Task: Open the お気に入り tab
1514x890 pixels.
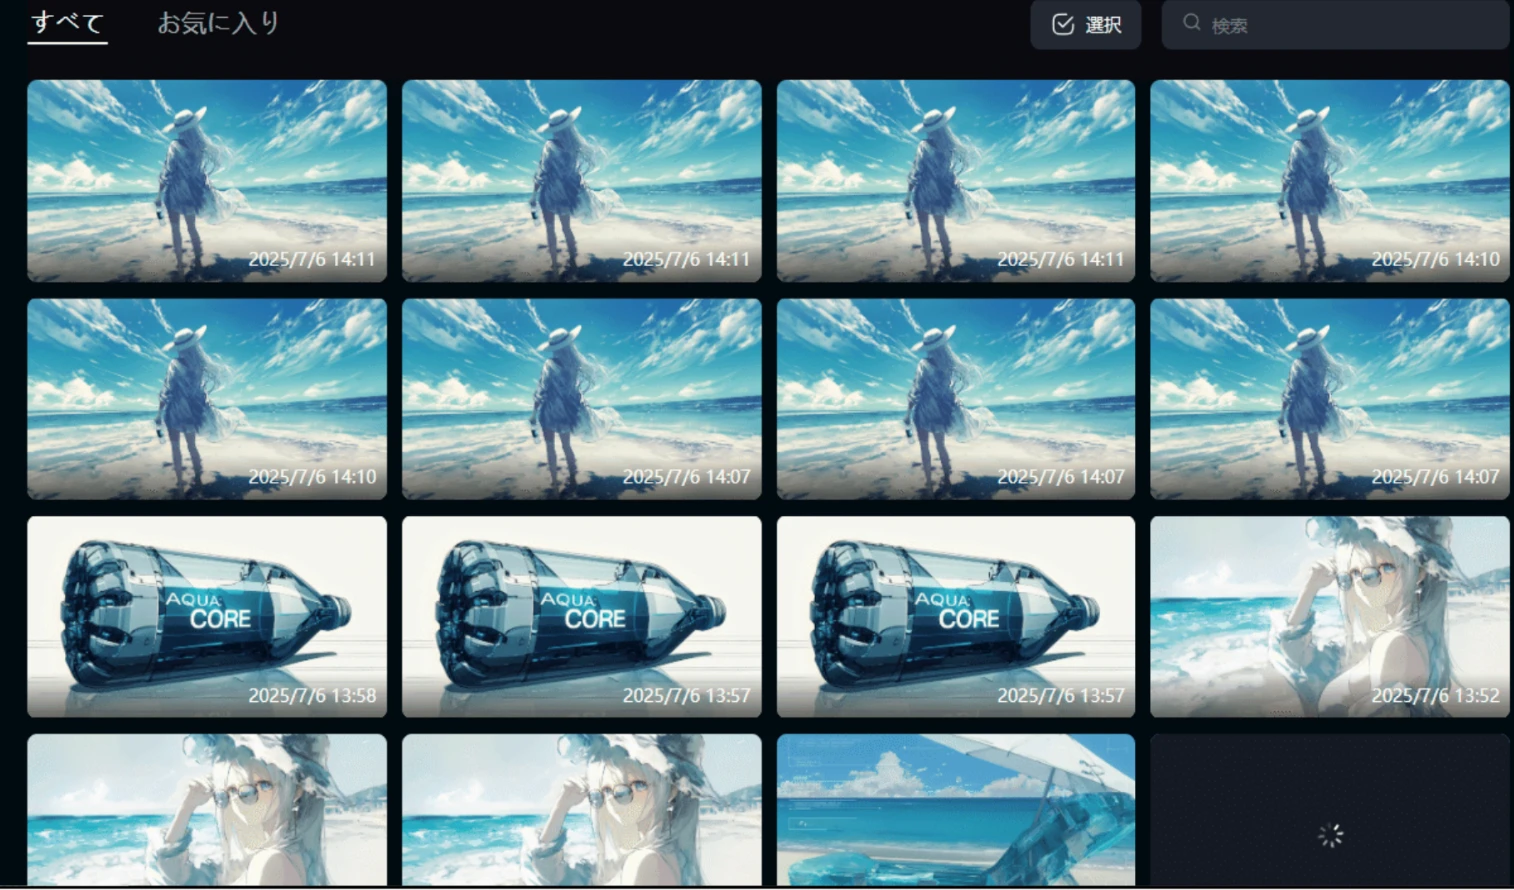Action: click(218, 23)
